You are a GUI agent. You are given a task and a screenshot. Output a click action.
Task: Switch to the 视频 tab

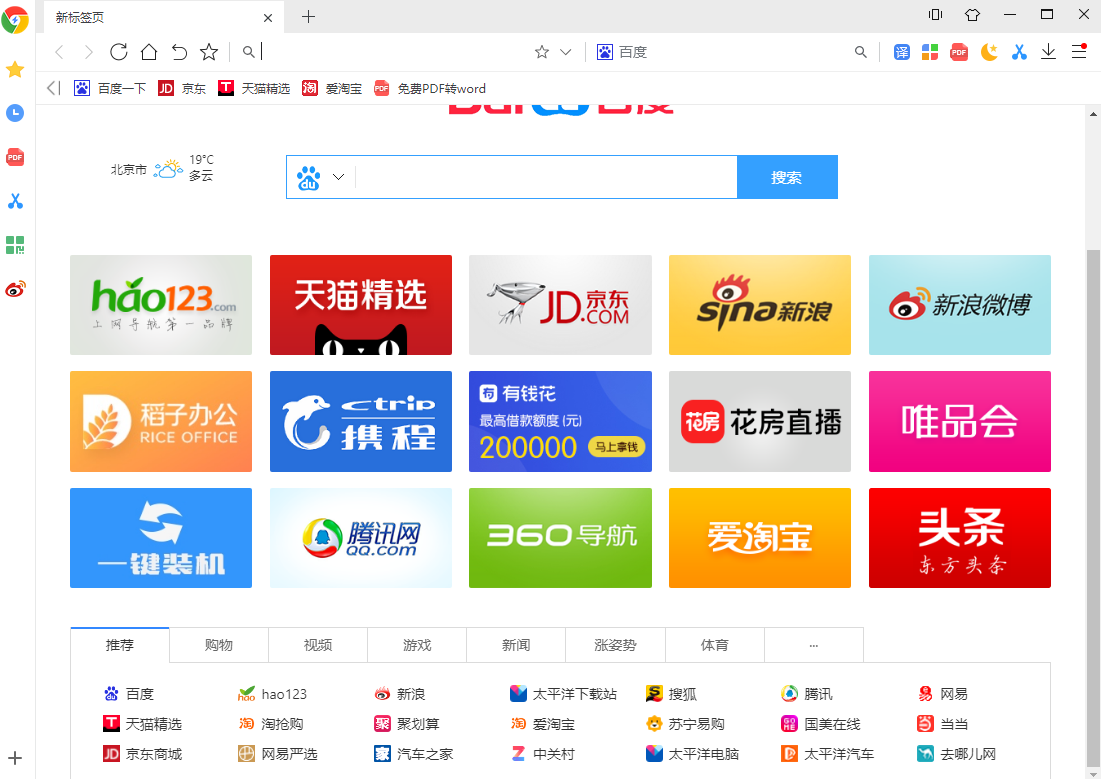click(318, 645)
